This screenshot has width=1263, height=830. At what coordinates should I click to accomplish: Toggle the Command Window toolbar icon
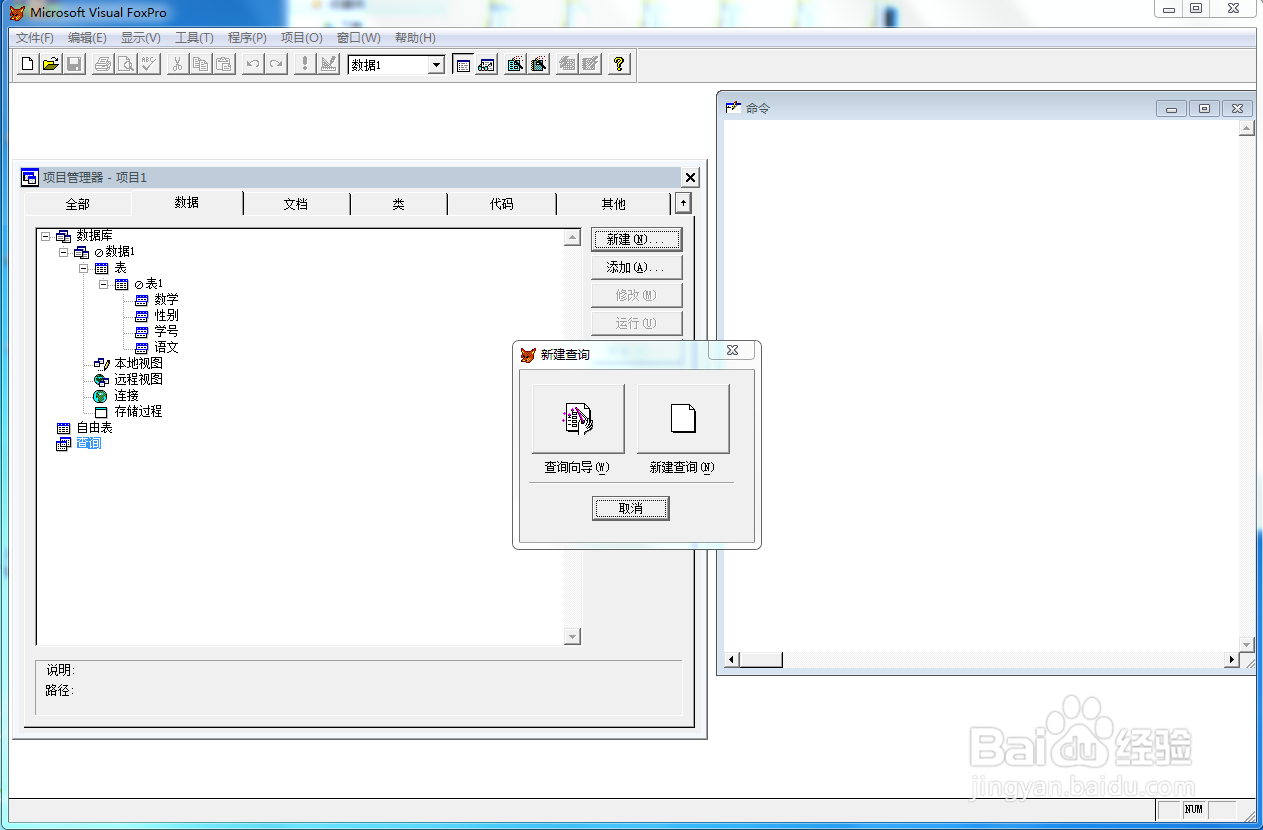tap(463, 64)
